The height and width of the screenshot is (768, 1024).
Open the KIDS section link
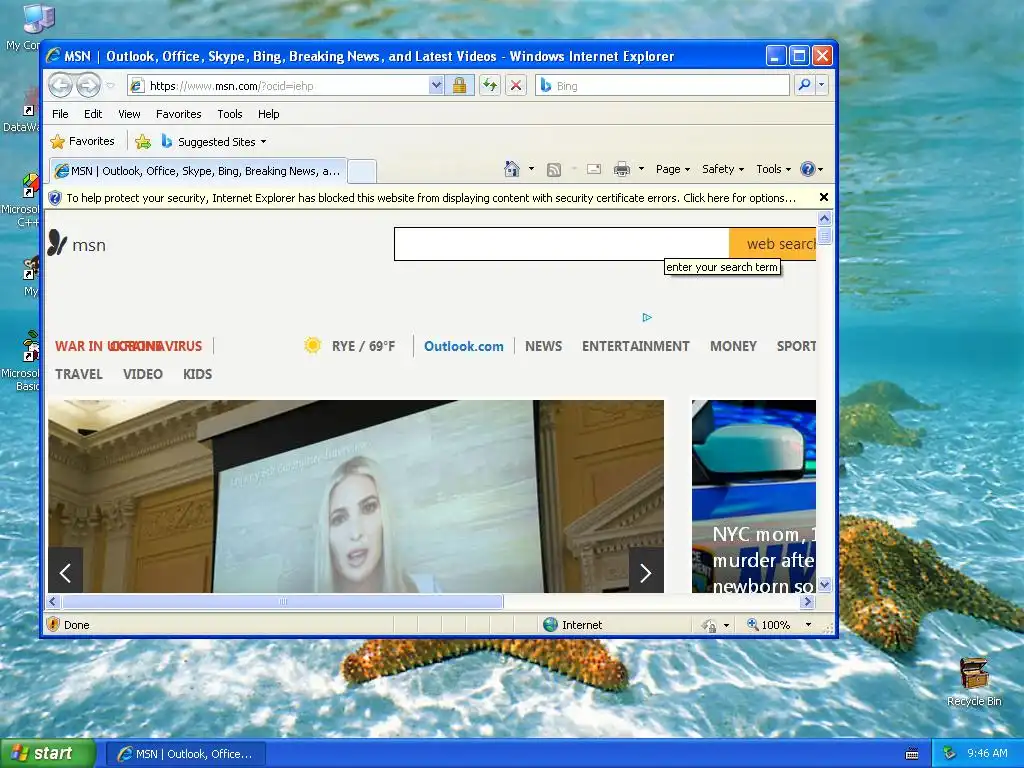point(197,374)
